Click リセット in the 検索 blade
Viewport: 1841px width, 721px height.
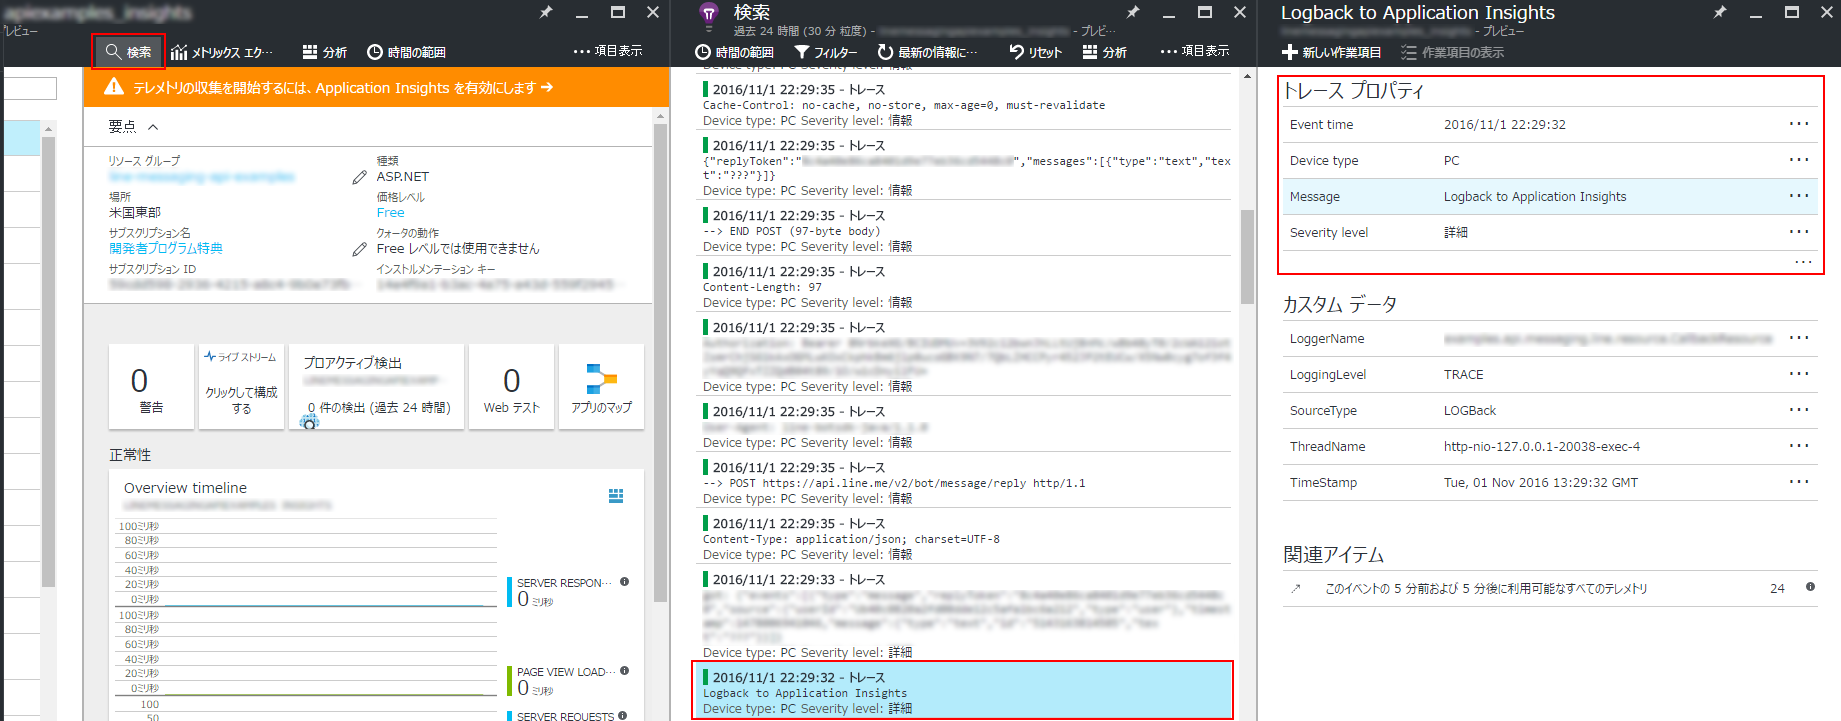click(x=1035, y=52)
